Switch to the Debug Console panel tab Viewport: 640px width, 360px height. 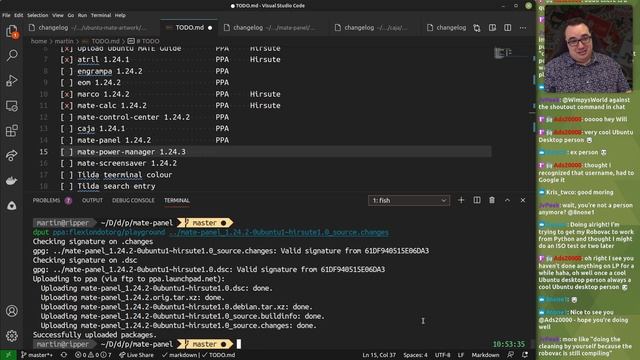[133, 200]
